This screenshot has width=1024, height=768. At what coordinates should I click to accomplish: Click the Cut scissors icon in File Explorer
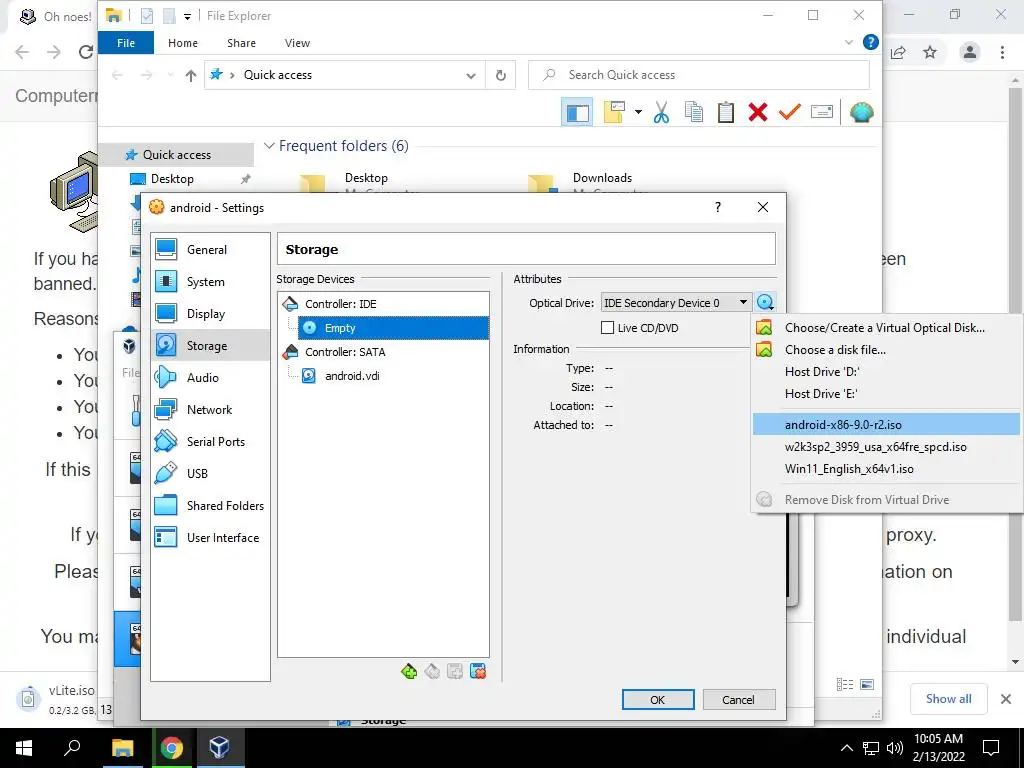[x=662, y=112]
